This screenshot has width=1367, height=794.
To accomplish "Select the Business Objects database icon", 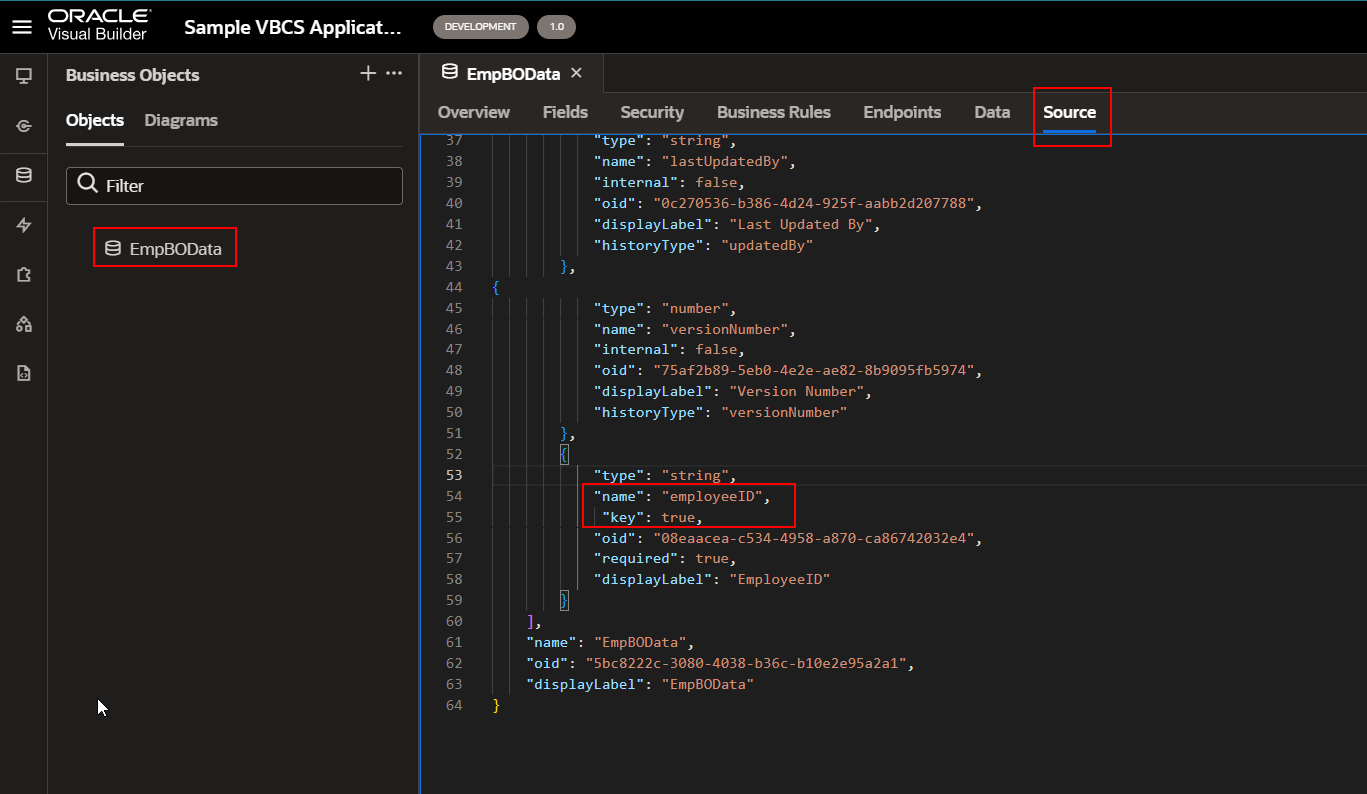I will click(24, 176).
